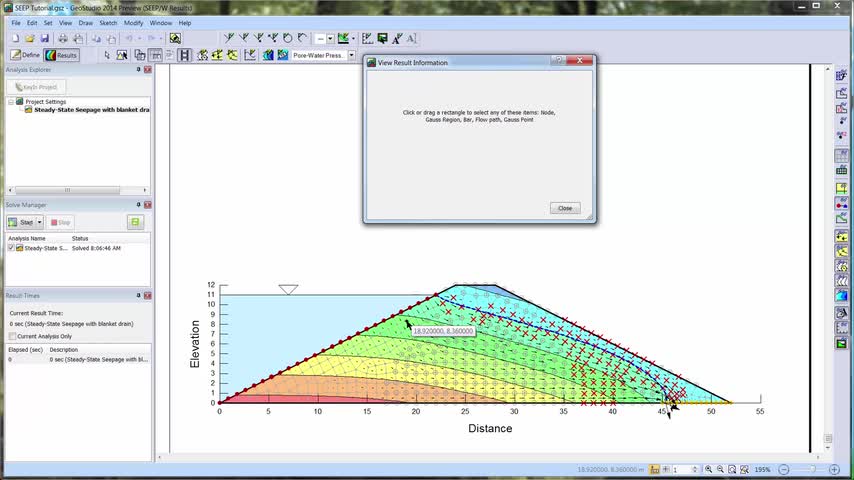Click the grid spacing stepper arrows
Screen dimensions: 854x480
[x=694, y=469]
